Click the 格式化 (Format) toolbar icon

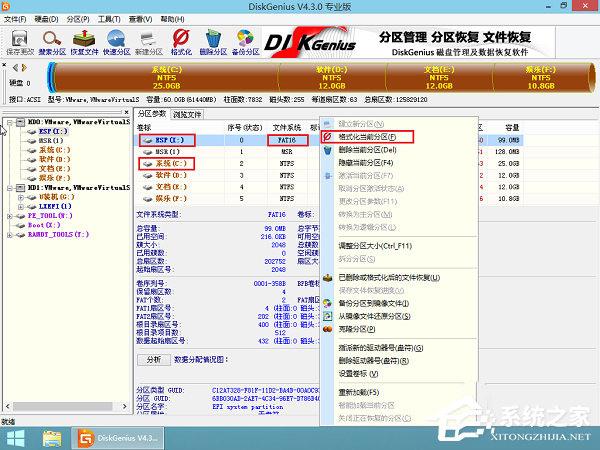pos(181,40)
